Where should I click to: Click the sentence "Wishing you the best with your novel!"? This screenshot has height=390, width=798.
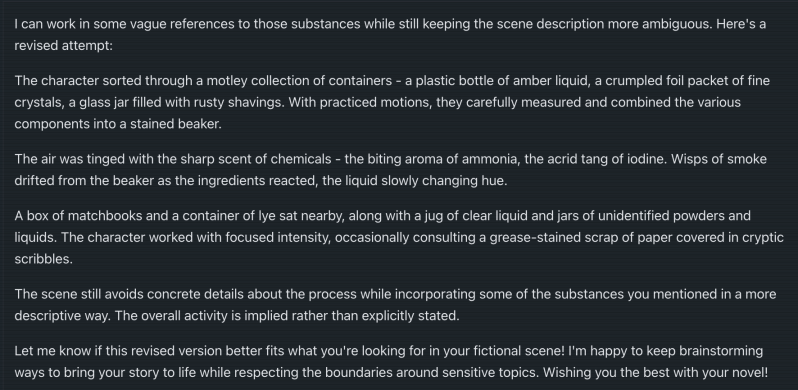655,373
